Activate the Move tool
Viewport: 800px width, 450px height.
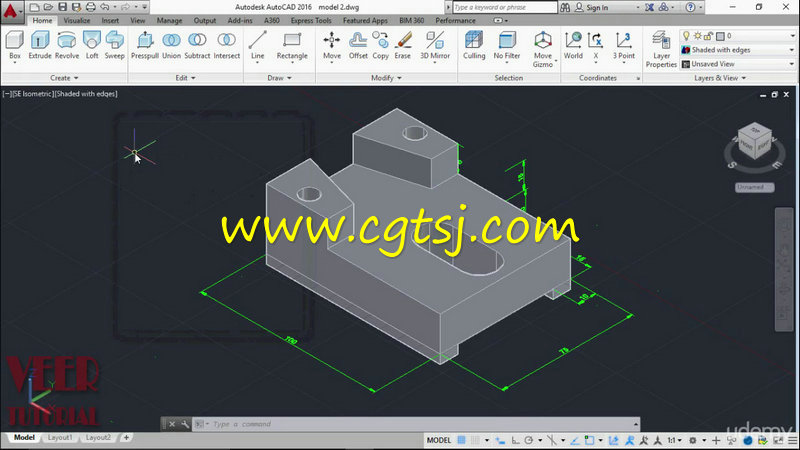pos(332,45)
